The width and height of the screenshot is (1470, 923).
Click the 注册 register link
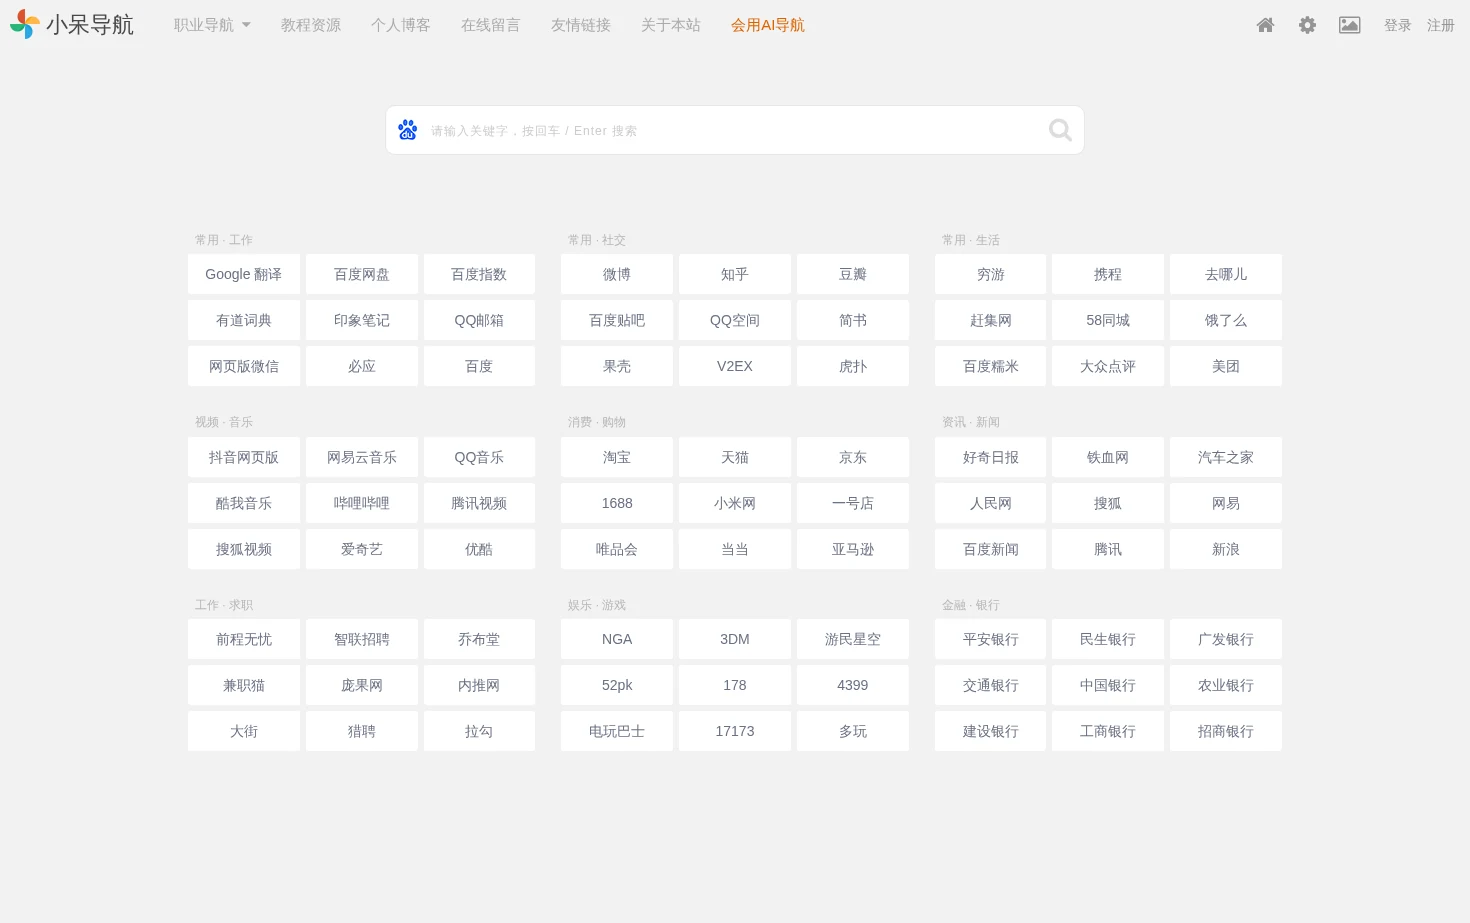pyautogui.click(x=1441, y=25)
